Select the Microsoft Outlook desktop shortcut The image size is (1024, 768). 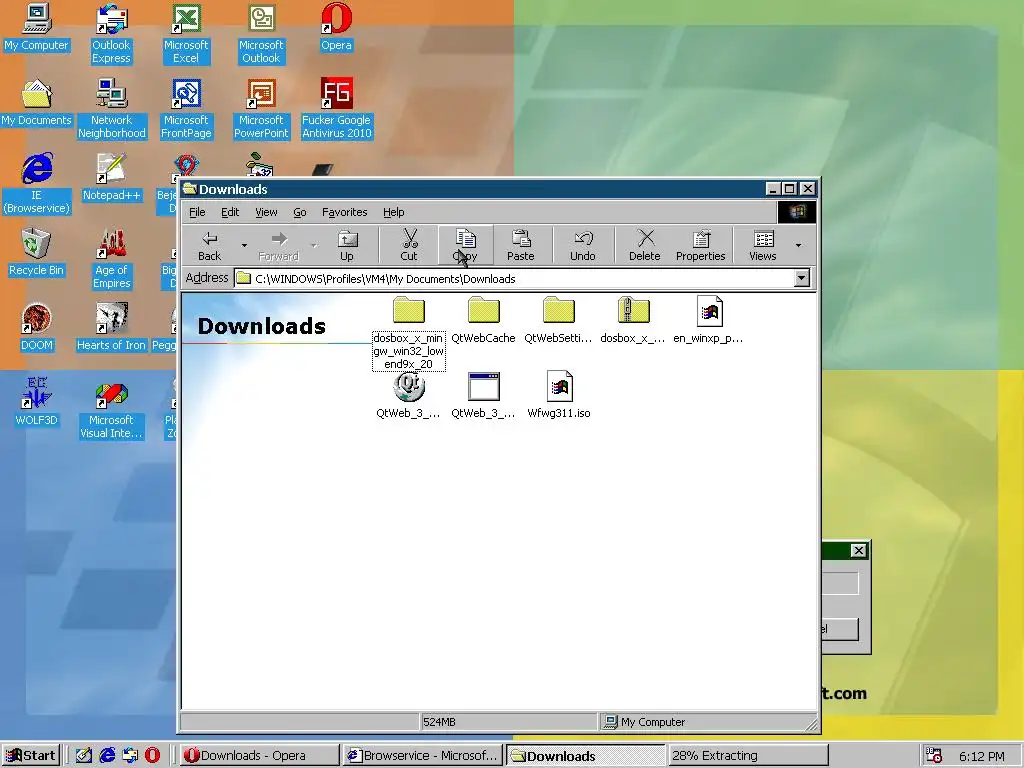click(261, 34)
